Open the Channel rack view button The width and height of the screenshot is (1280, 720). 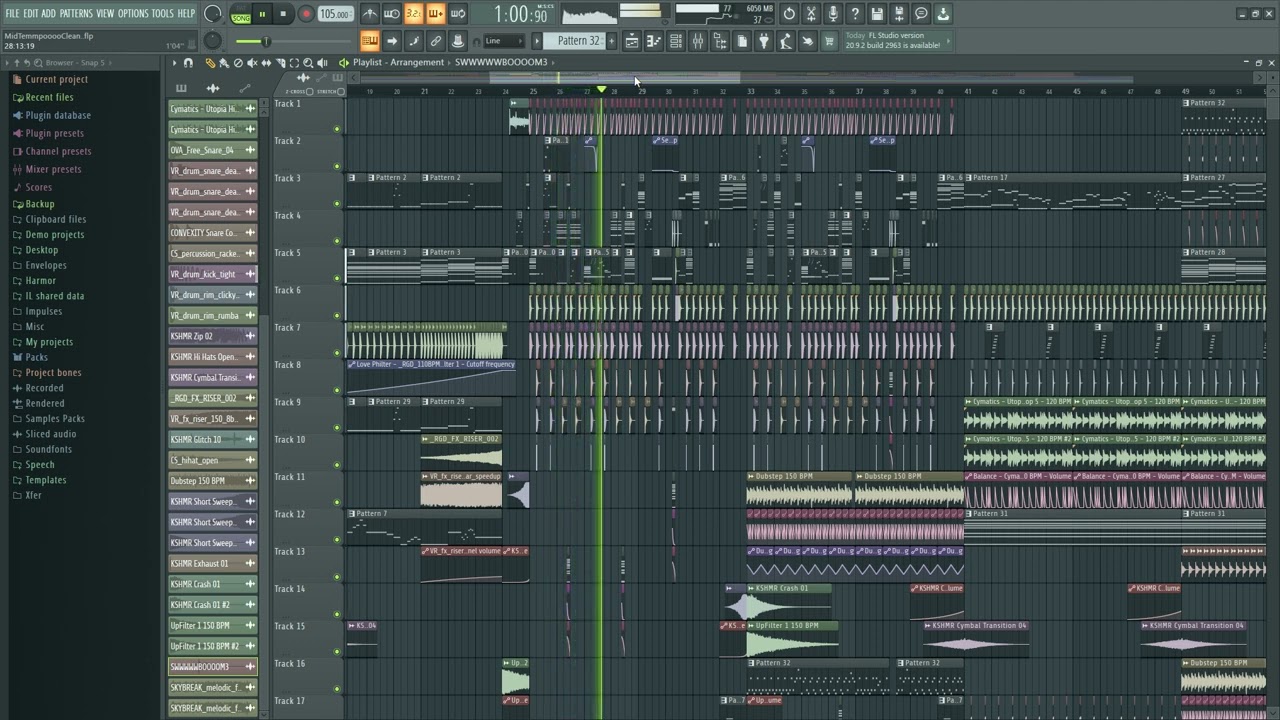(x=676, y=41)
